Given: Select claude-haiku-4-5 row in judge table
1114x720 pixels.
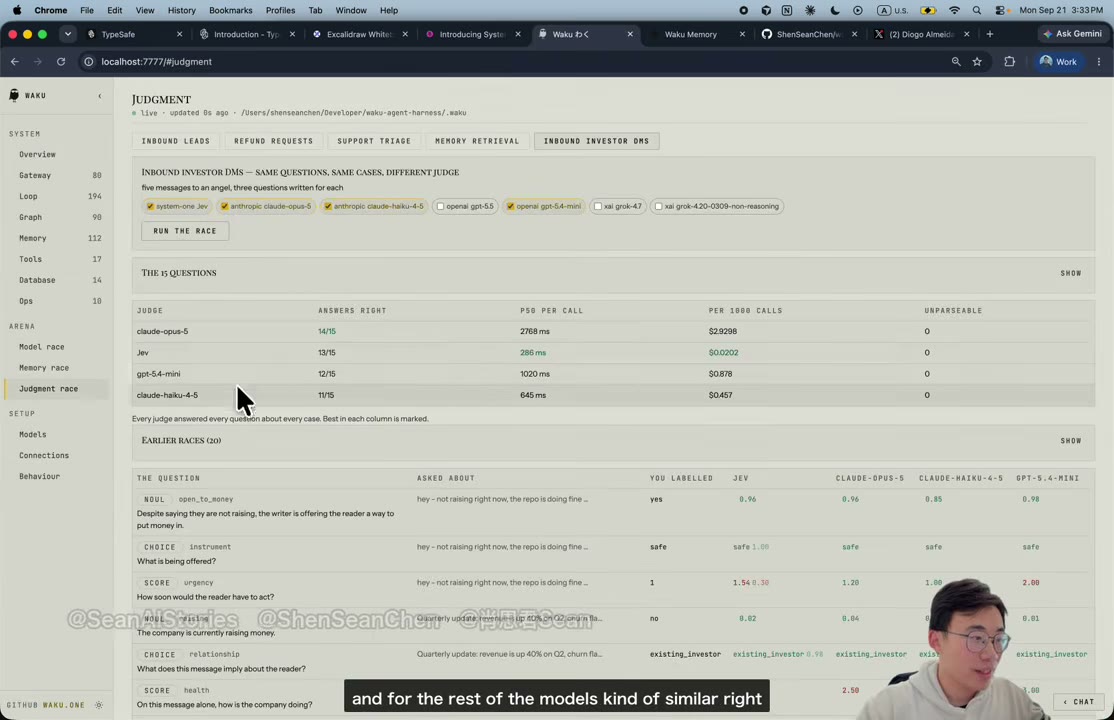Looking at the screenshot, I should pyautogui.click(x=612, y=395).
